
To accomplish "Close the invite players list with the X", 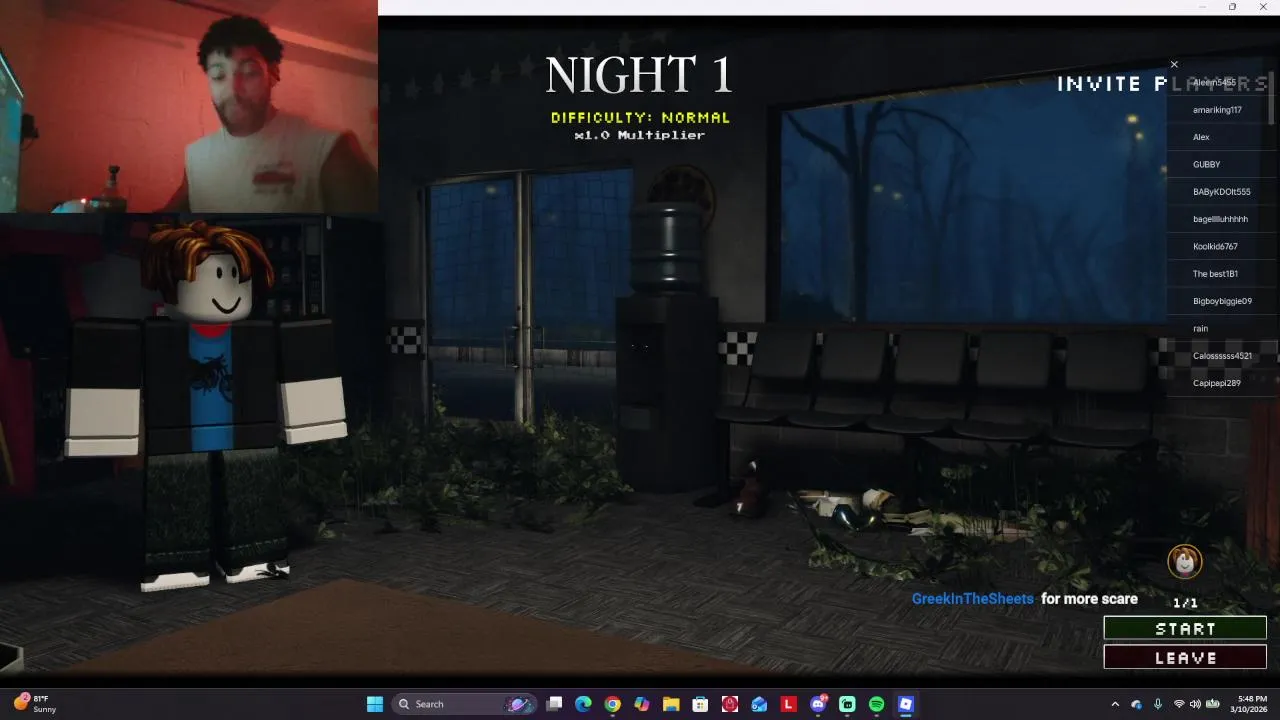I will (x=1174, y=65).
